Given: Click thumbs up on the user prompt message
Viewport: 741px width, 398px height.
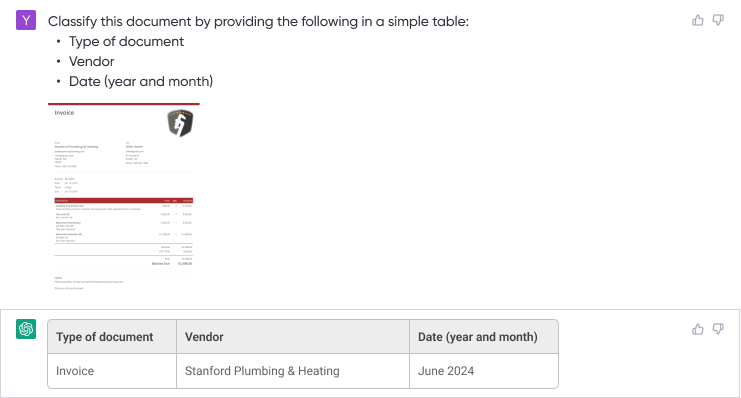Looking at the screenshot, I should [x=698, y=20].
